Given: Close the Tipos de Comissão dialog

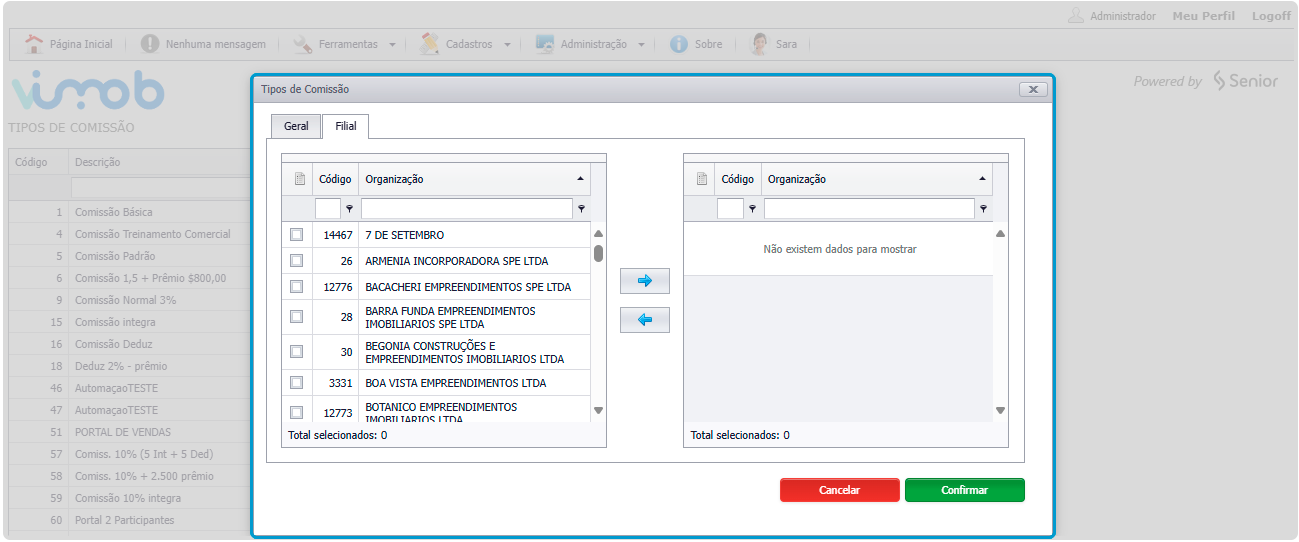Looking at the screenshot, I should 1032,89.
